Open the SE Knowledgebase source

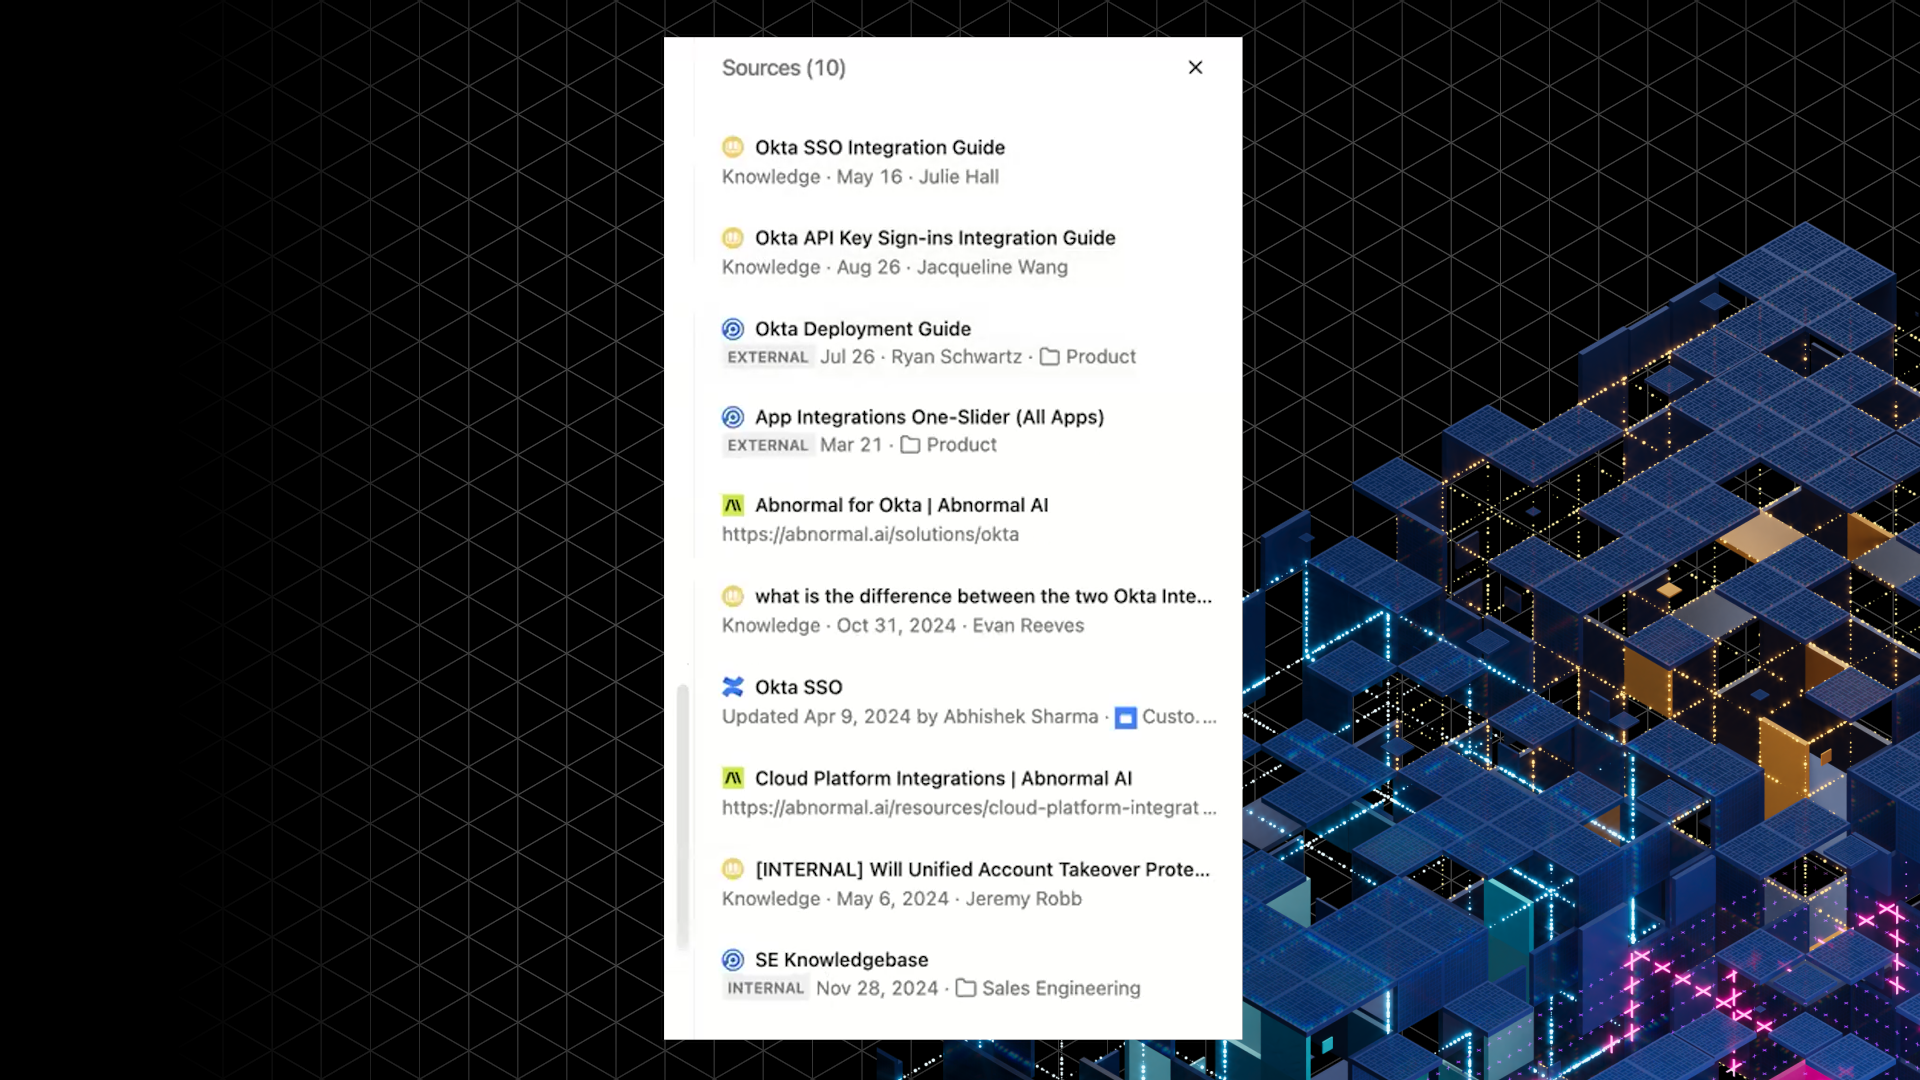tap(841, 960)
